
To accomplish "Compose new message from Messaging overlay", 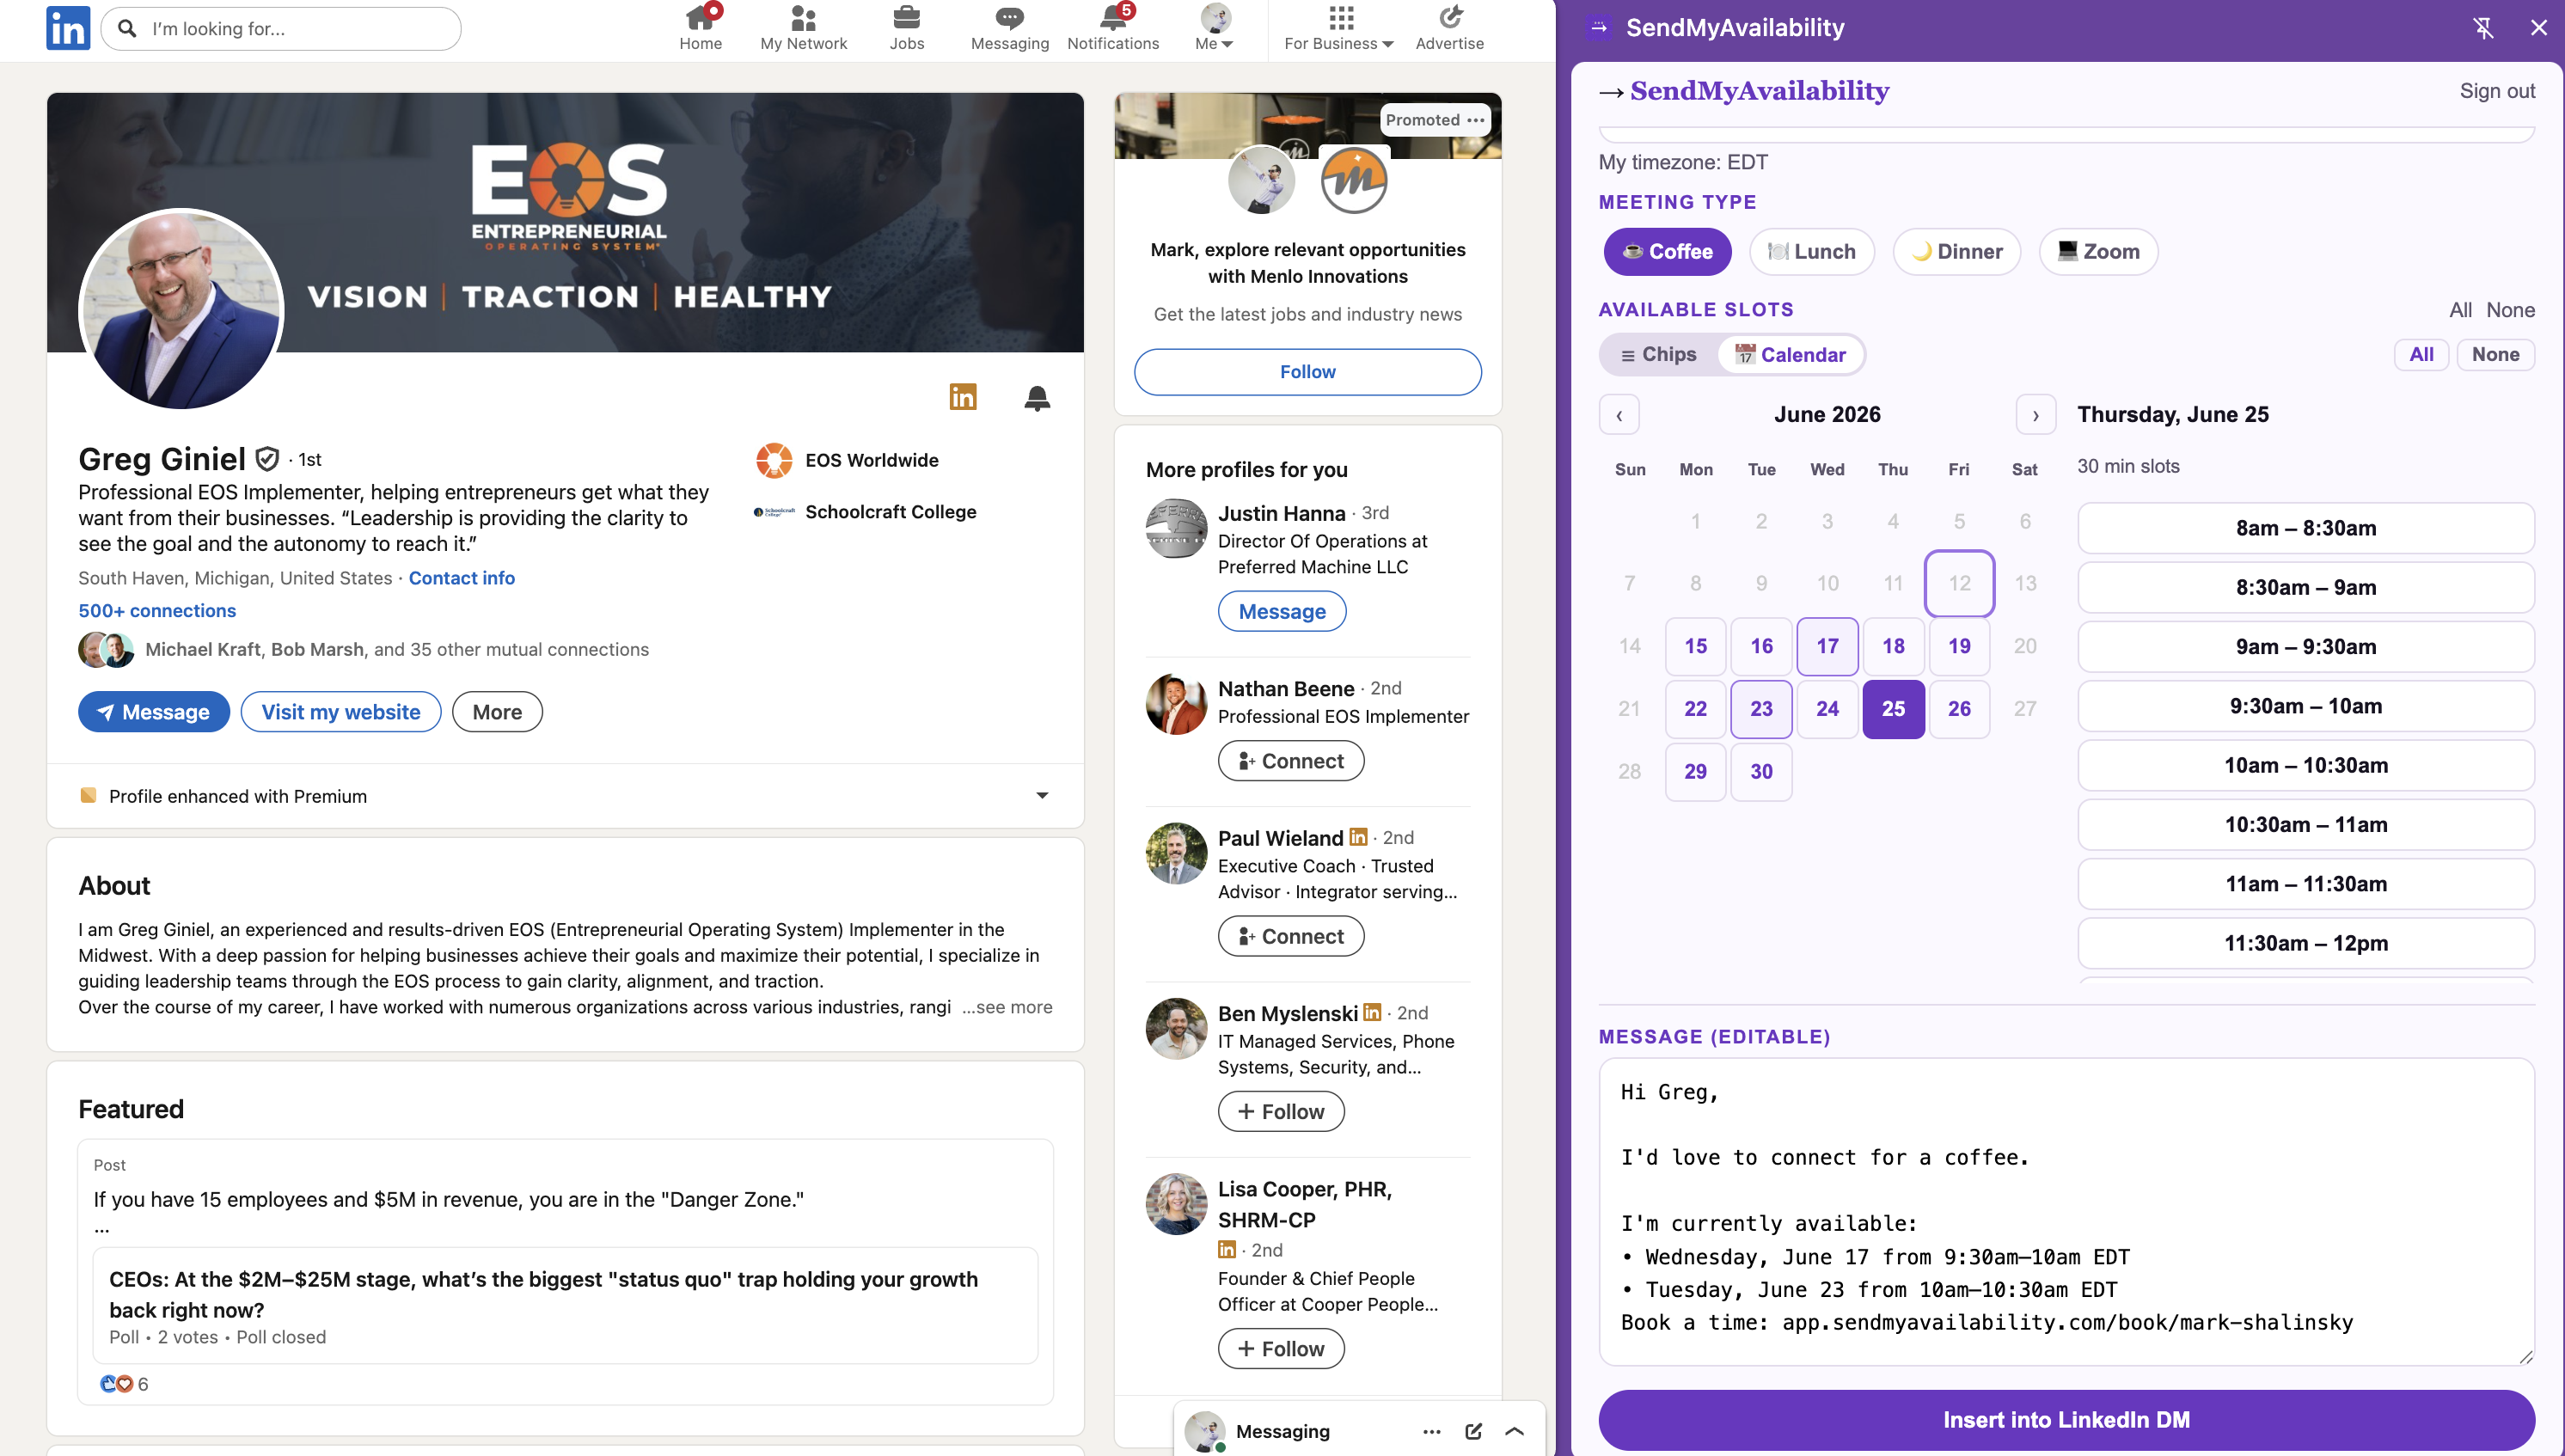I will point(1473,1431).
